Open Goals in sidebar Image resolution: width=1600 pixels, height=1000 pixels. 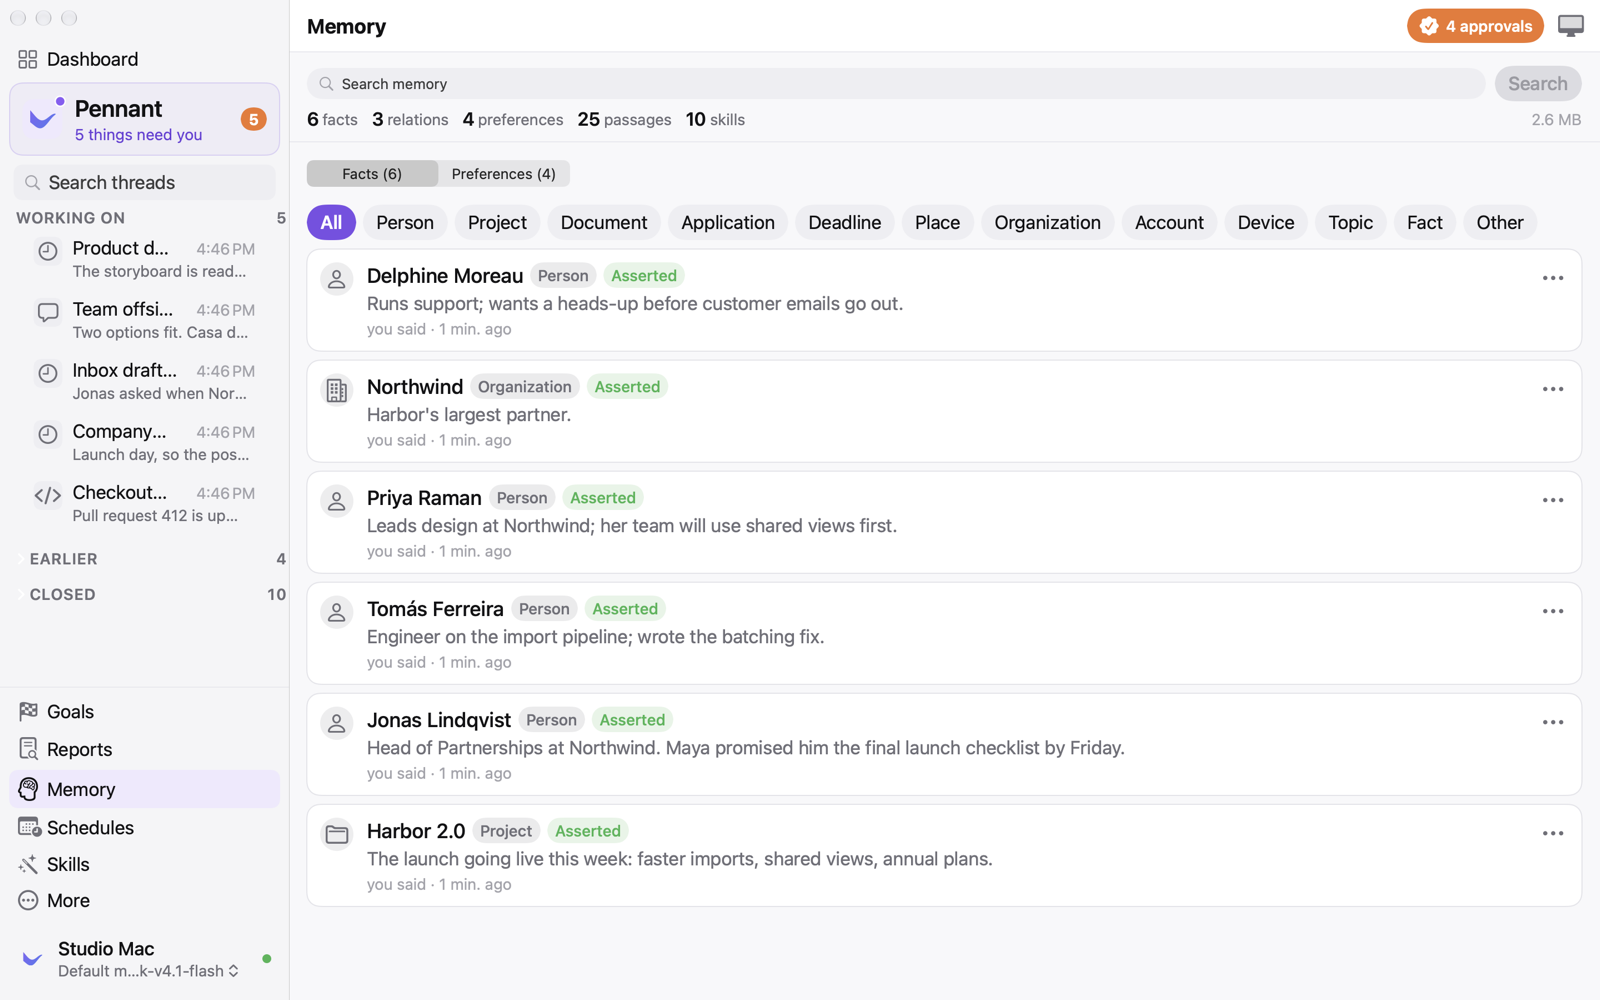[144, 712]
